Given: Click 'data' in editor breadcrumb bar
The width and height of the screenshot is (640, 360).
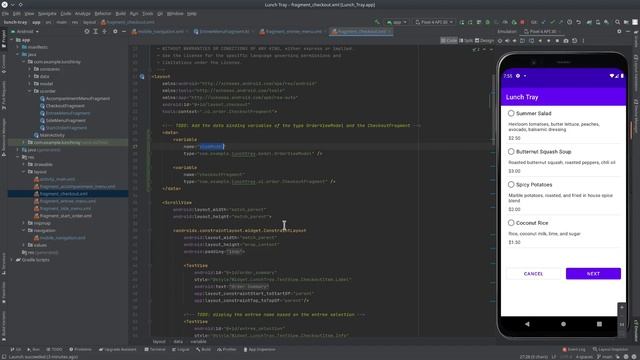Looking at the screenshot, I should point(178,342).
